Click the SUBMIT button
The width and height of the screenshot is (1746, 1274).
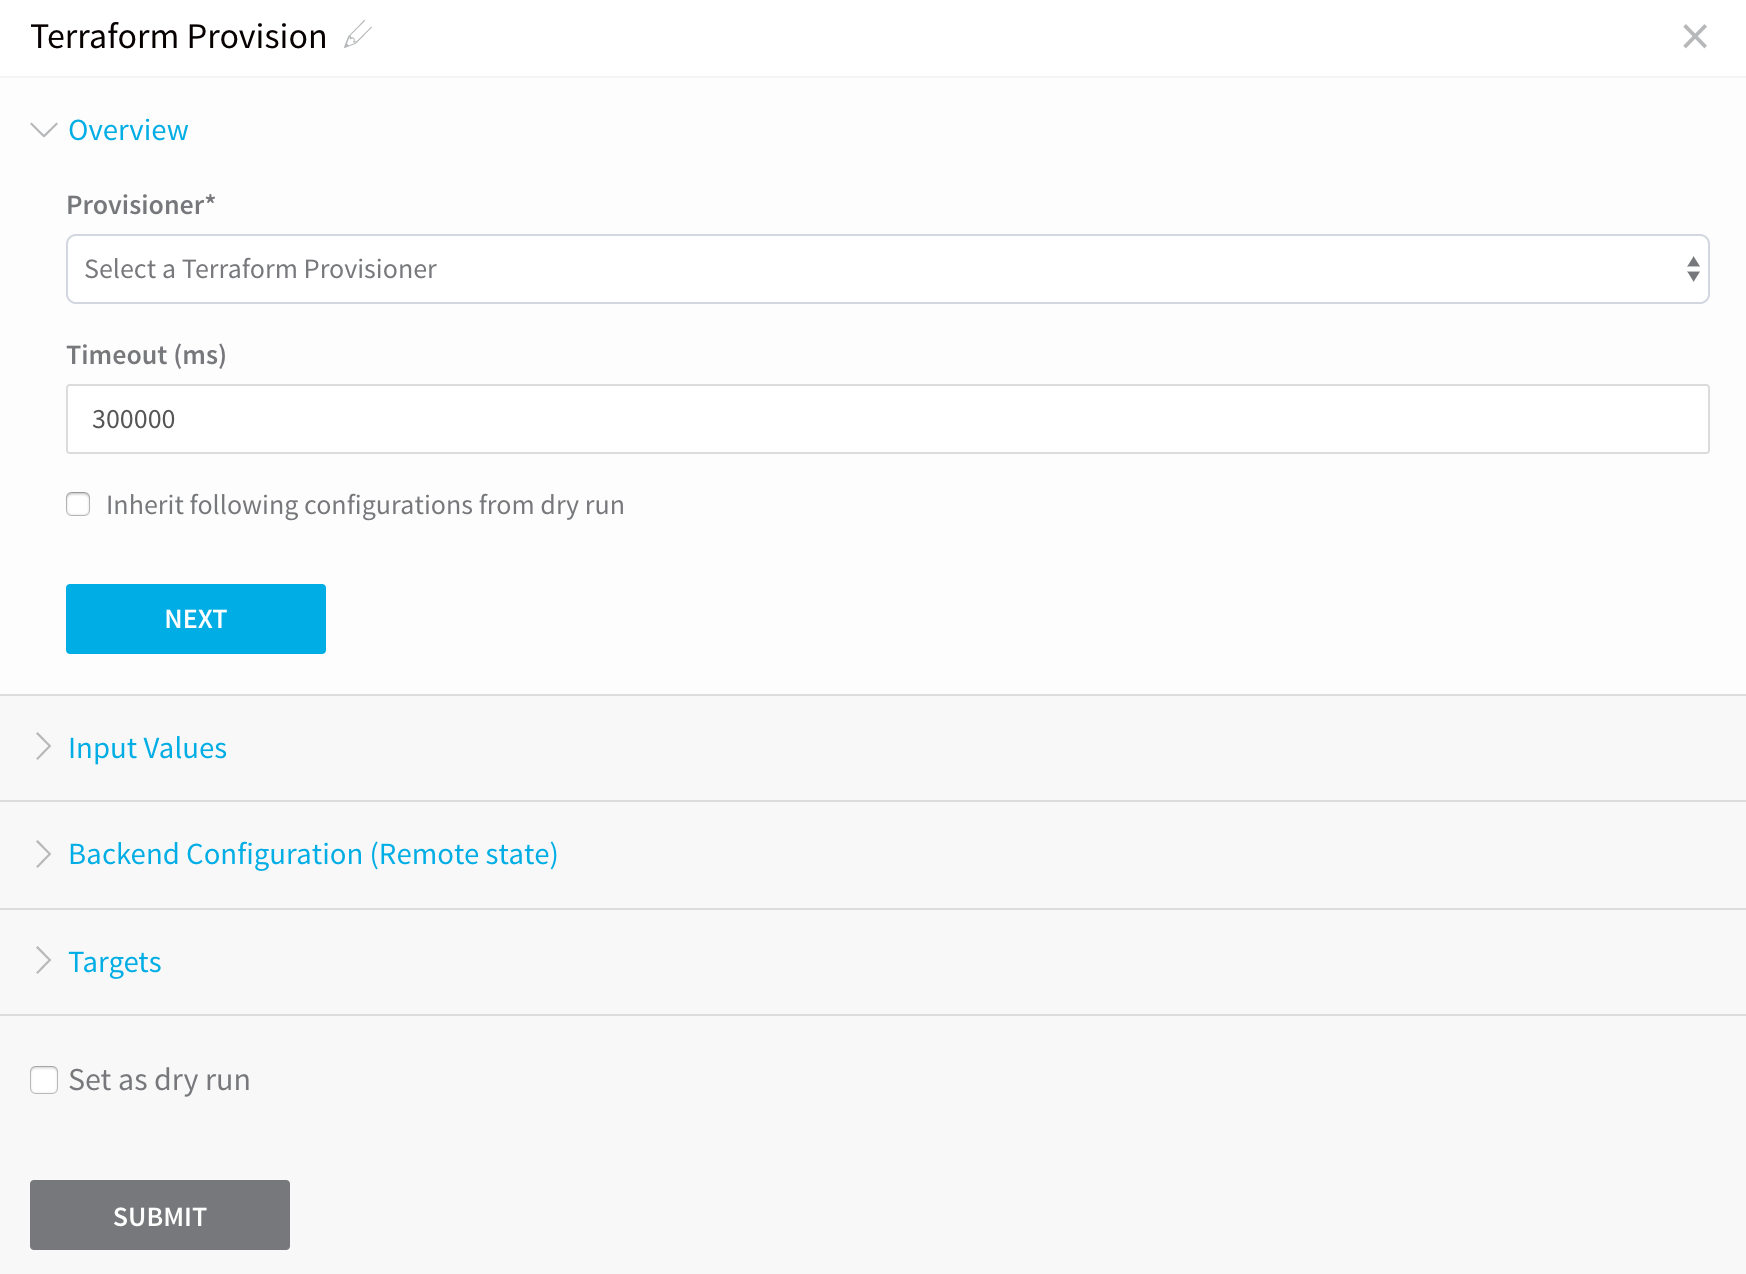(160, 1215)
